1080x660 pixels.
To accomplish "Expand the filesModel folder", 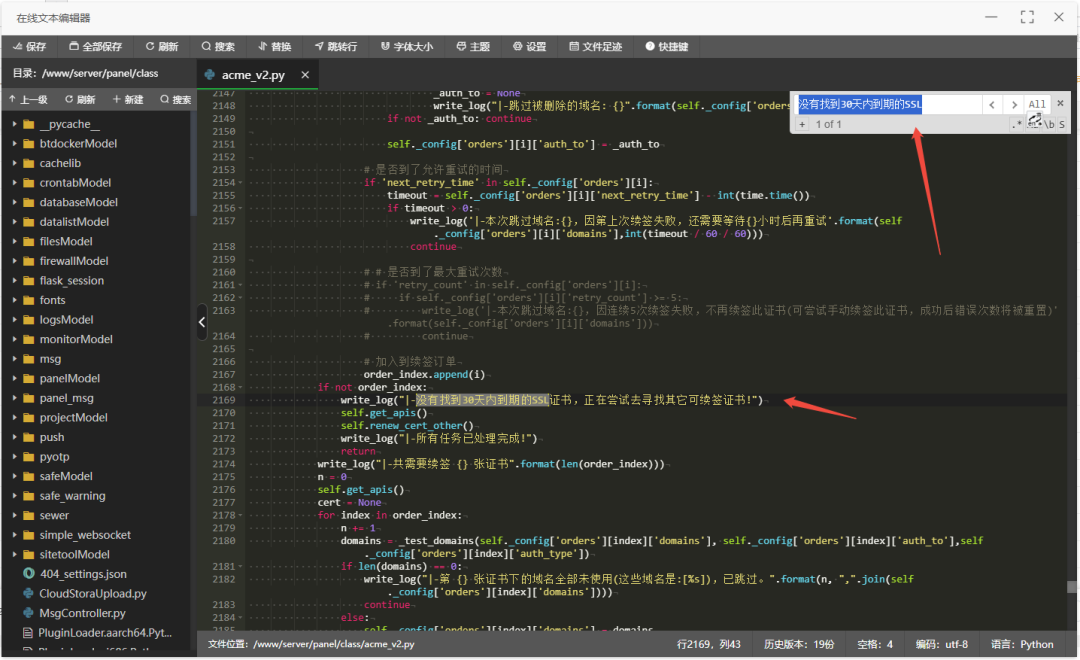I will pos(14,241).
